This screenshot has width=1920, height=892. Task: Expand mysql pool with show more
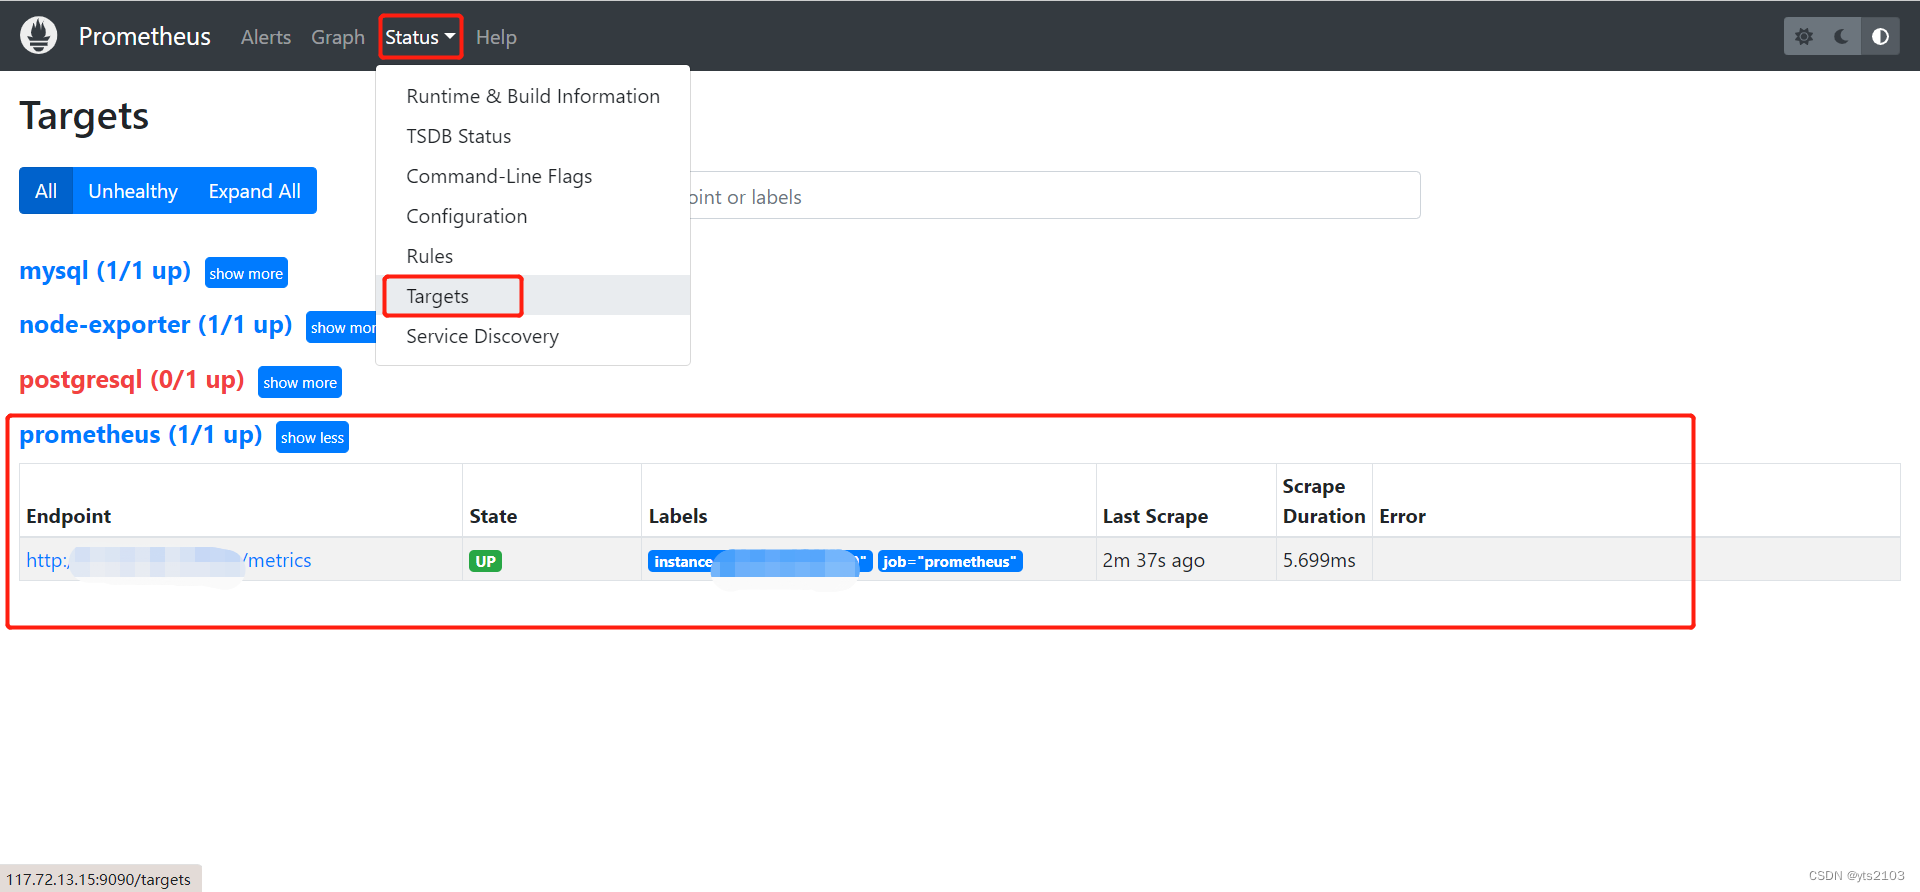246,273
